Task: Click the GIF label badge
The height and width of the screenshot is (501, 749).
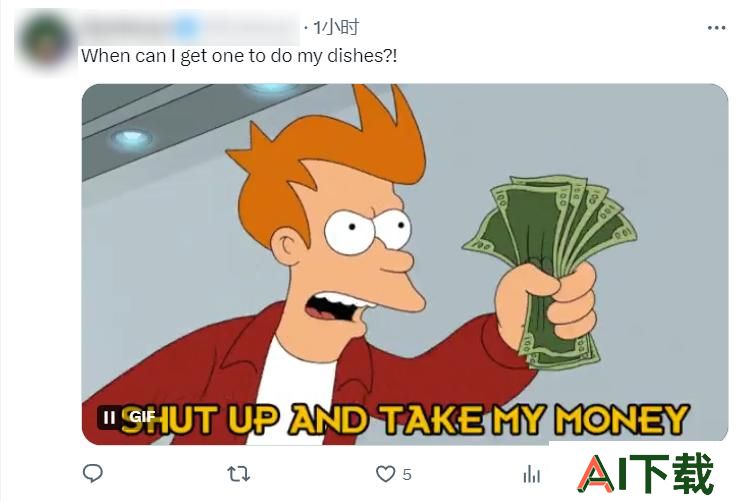Action: click(142, 417)
